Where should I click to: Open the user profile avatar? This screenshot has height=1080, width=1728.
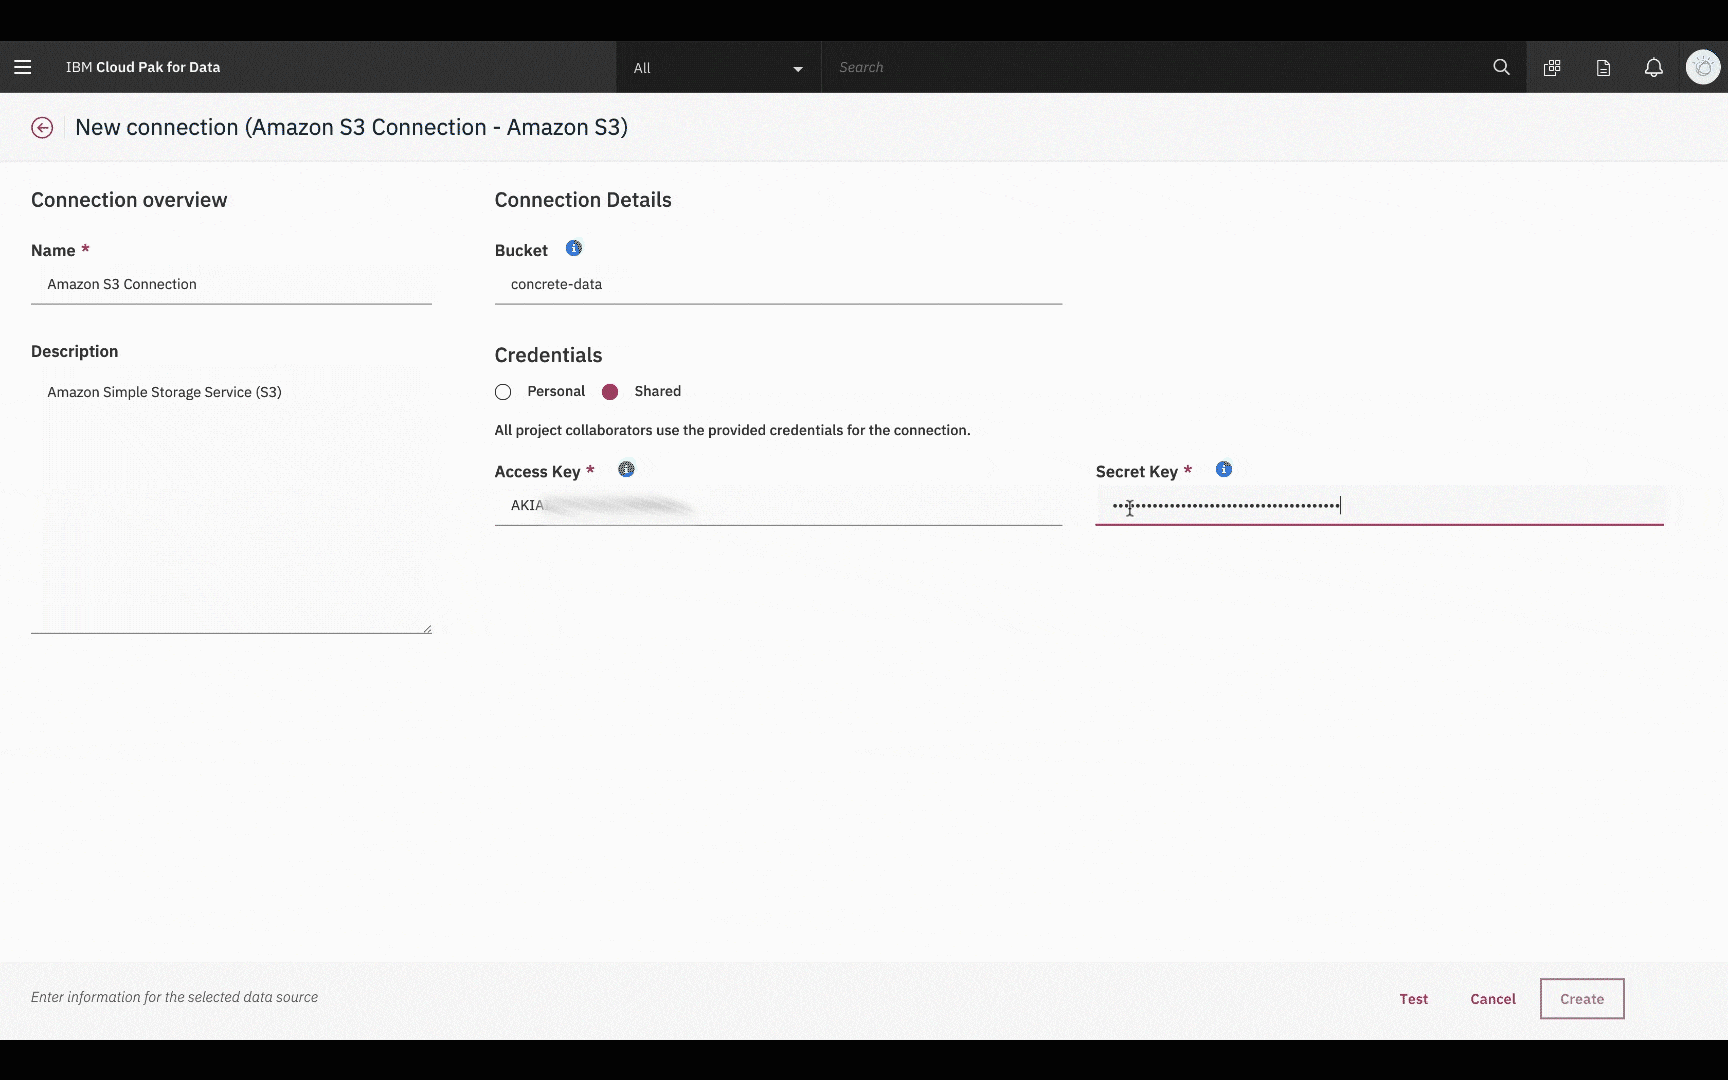coord(1703,67)
